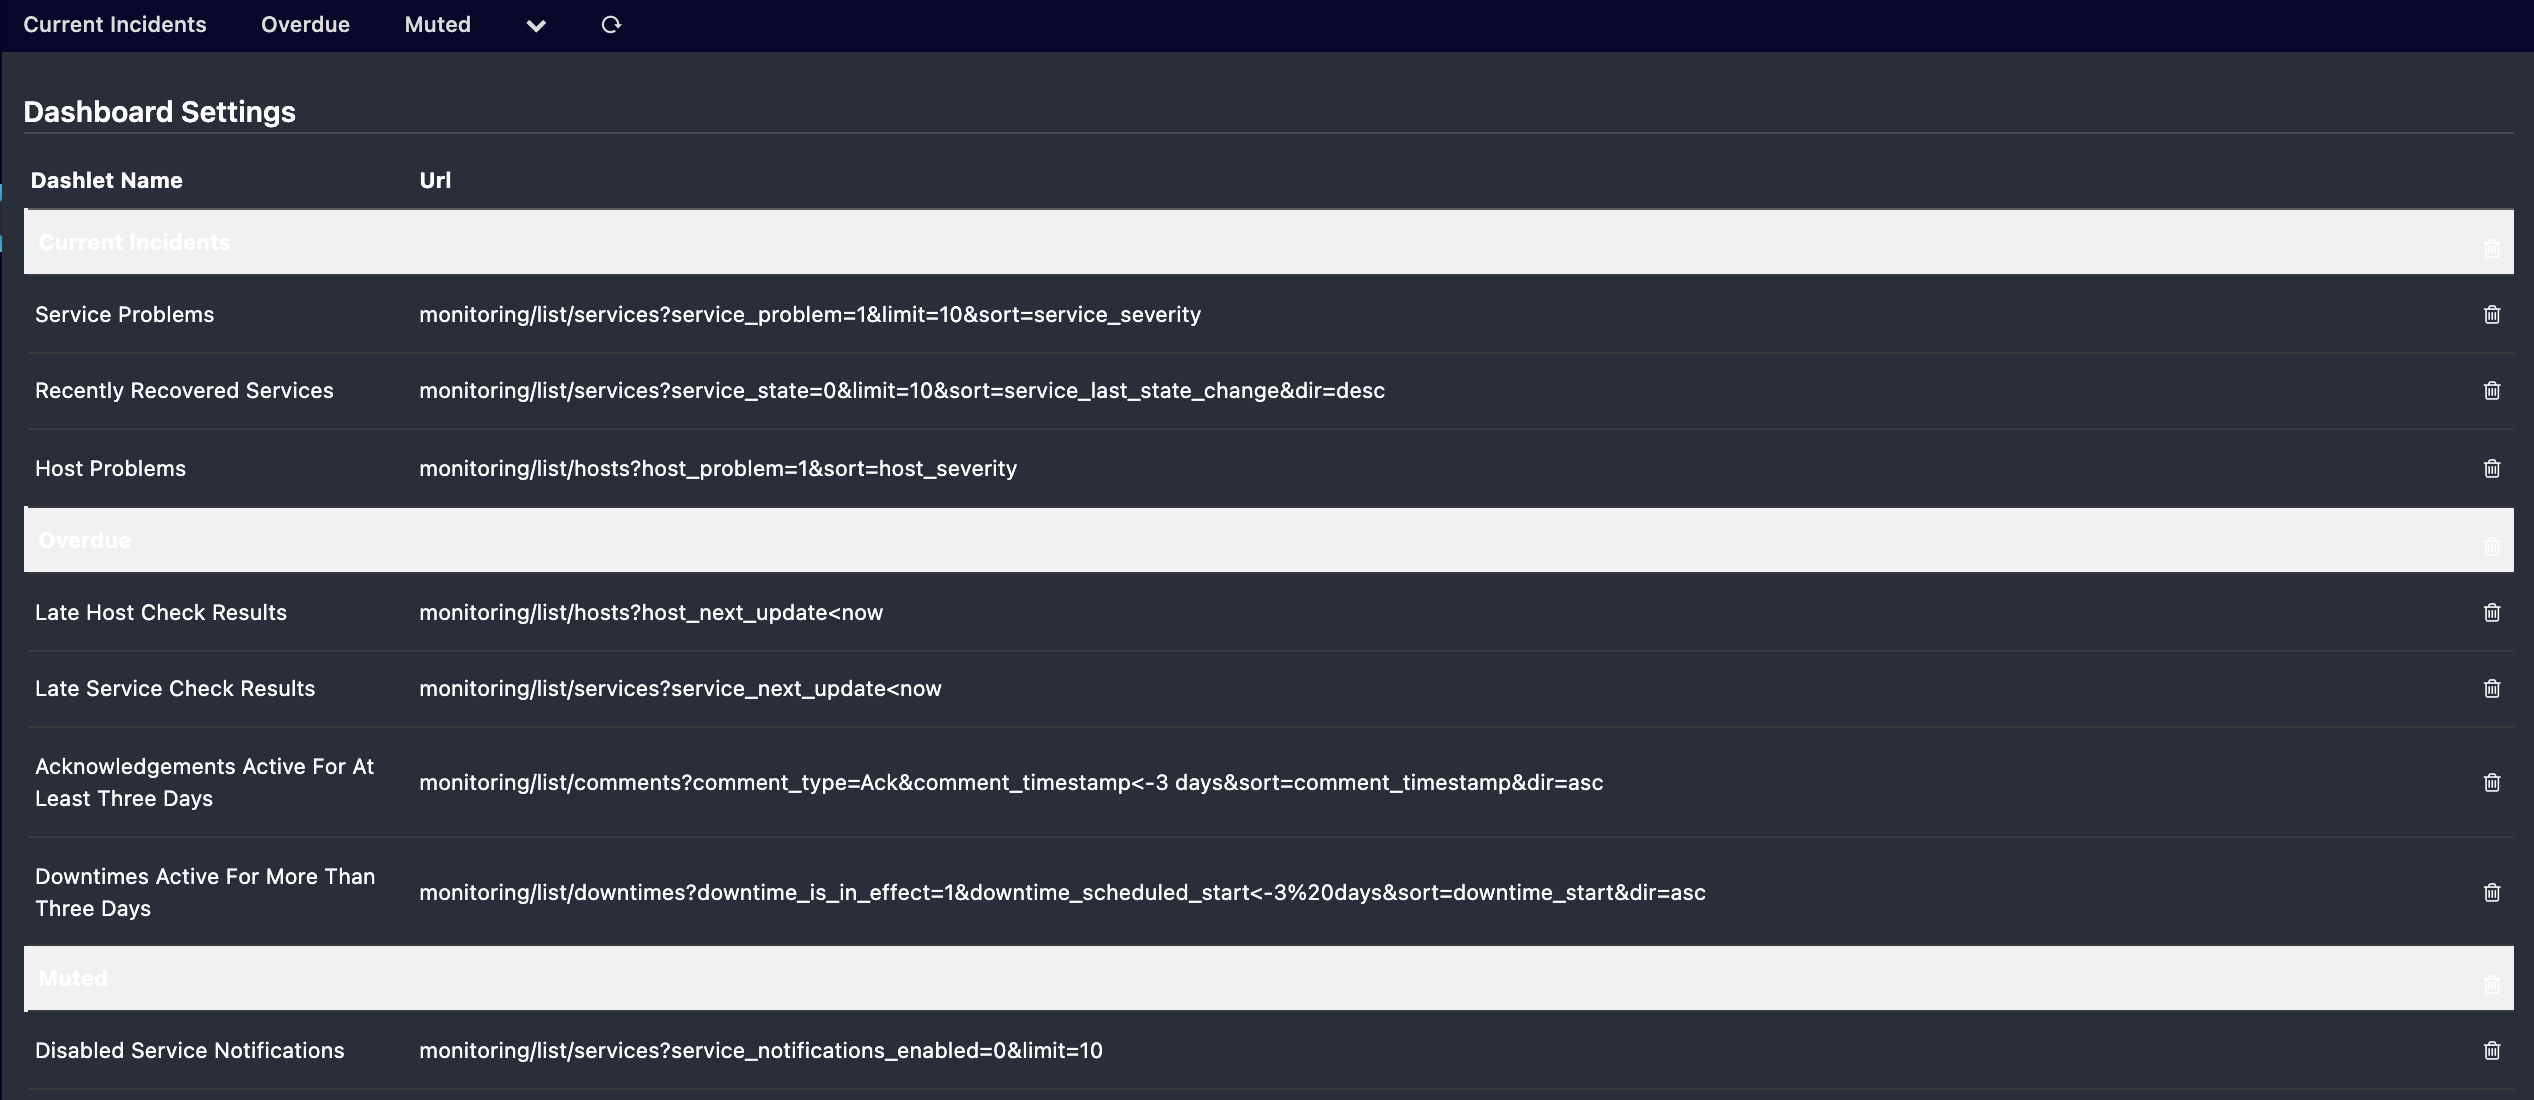This screenshot has height=1100, width=2534.
Task: Expand the tabs dropdown chevron
Action: coord(536,26)
